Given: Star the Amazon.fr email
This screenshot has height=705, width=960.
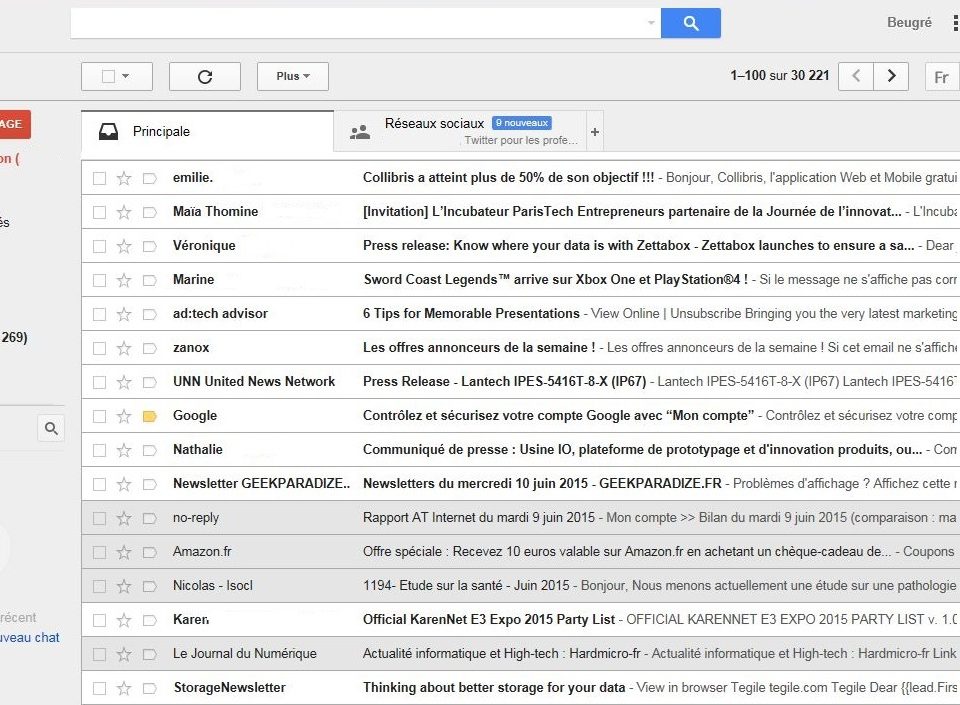Looking at the screenshot, I should [x=124, y=552].
